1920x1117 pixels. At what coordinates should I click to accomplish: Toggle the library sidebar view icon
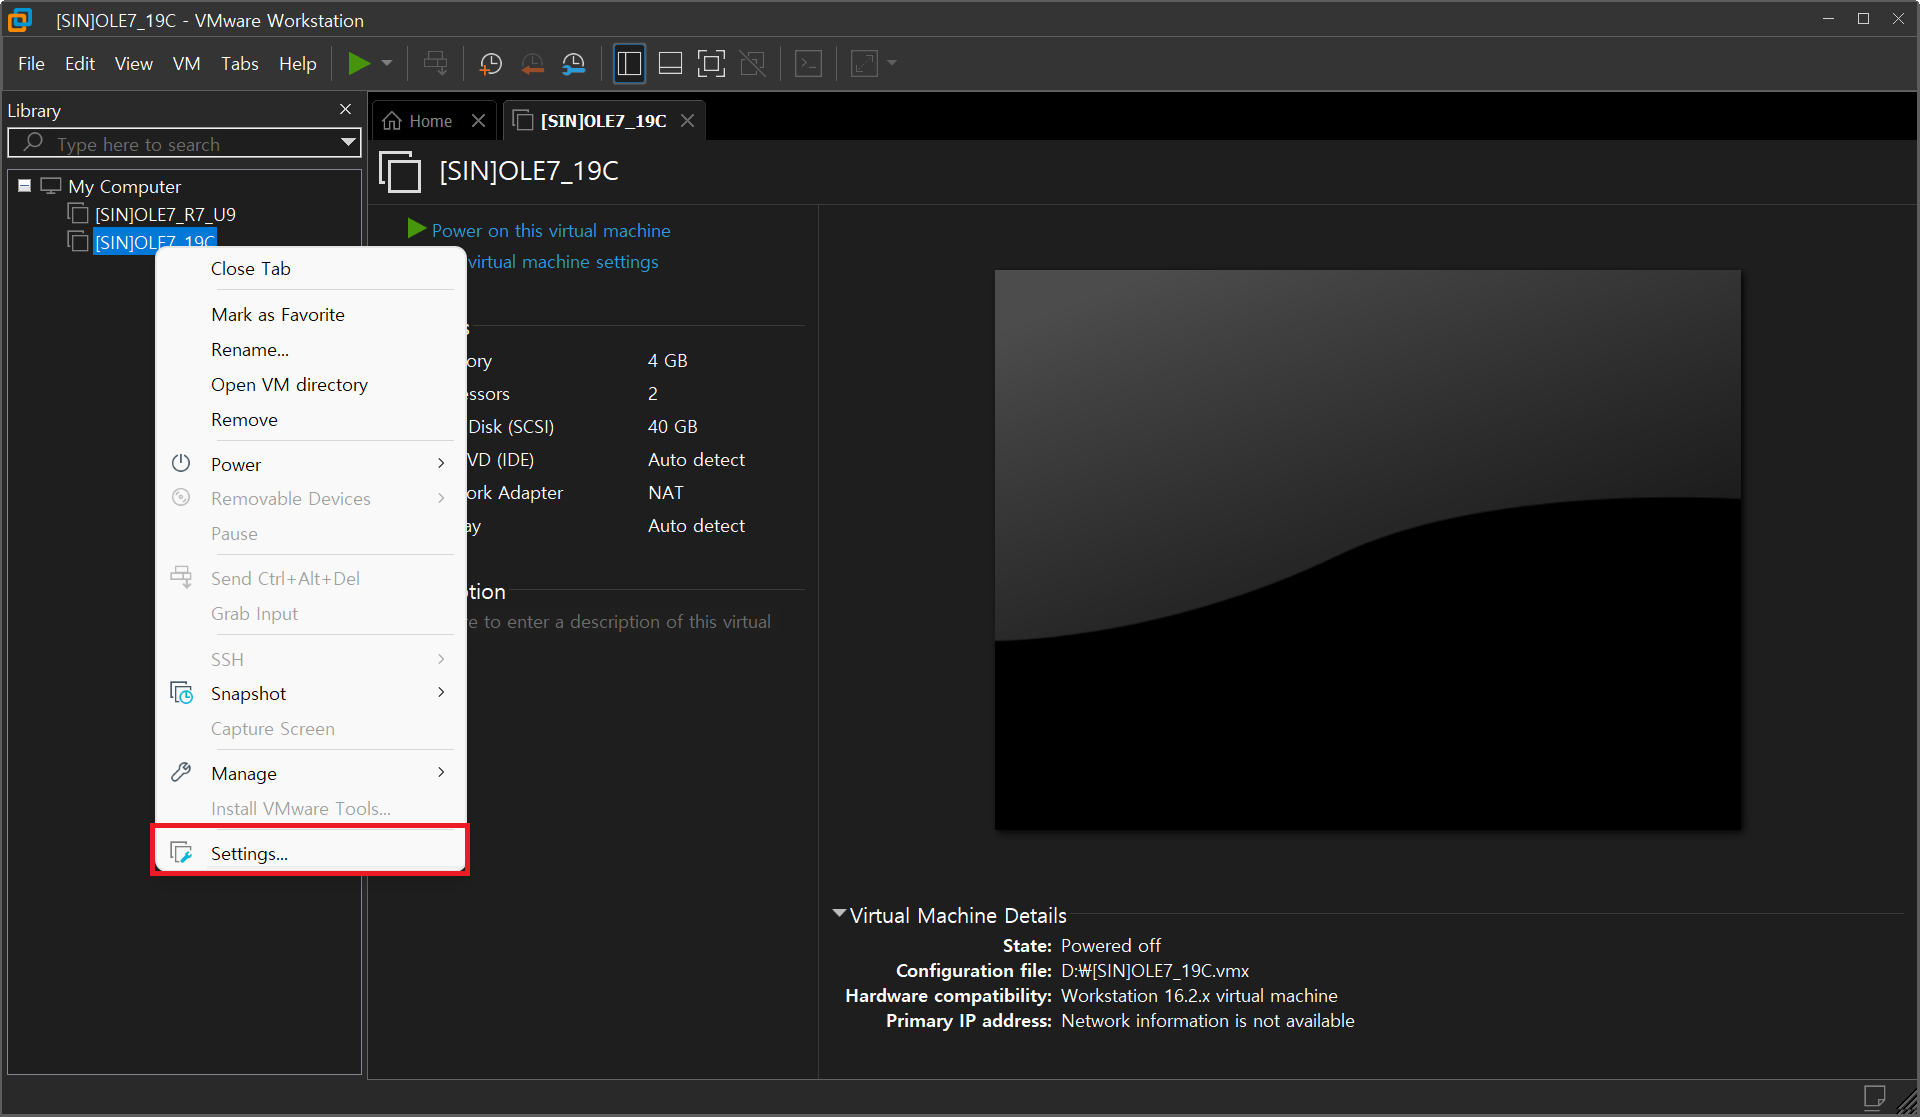click(x=629, y=64)
